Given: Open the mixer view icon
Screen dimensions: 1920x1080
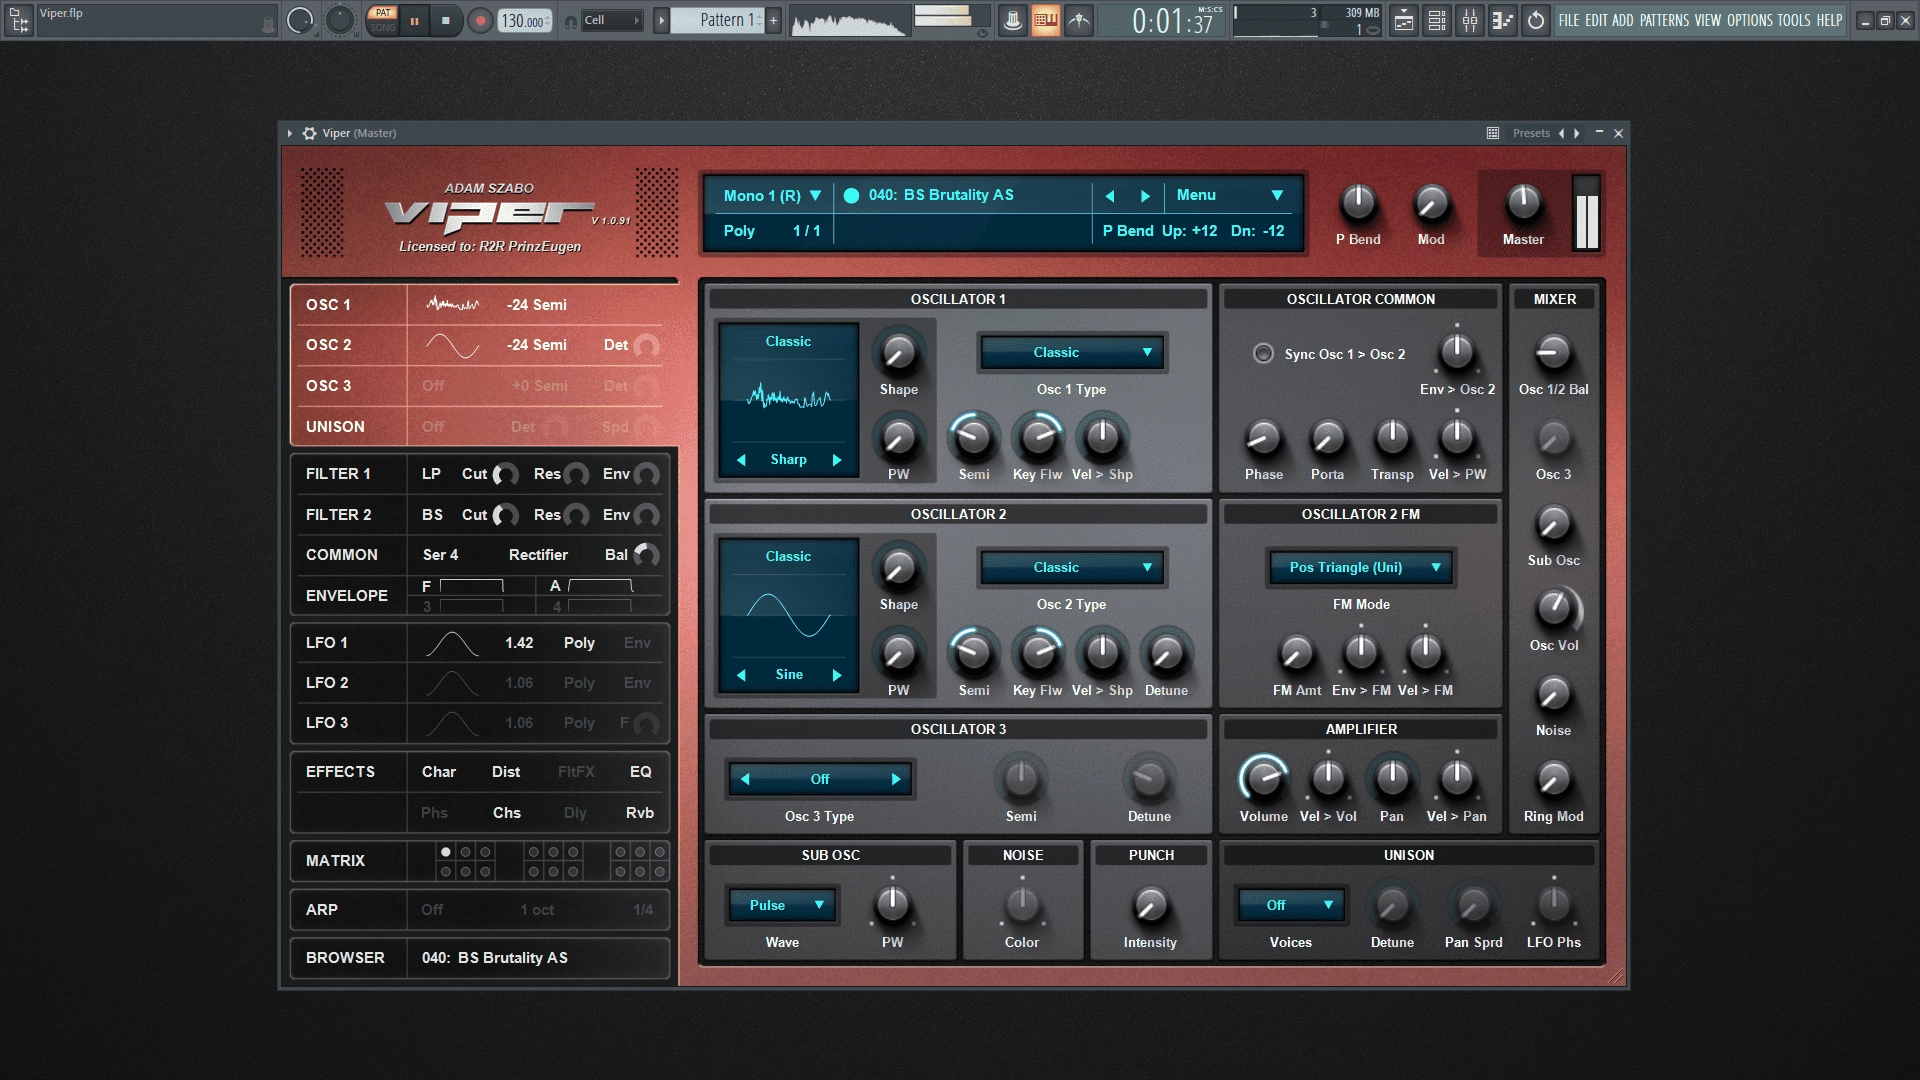Looking at the screenshot, I should (1470, 20).
